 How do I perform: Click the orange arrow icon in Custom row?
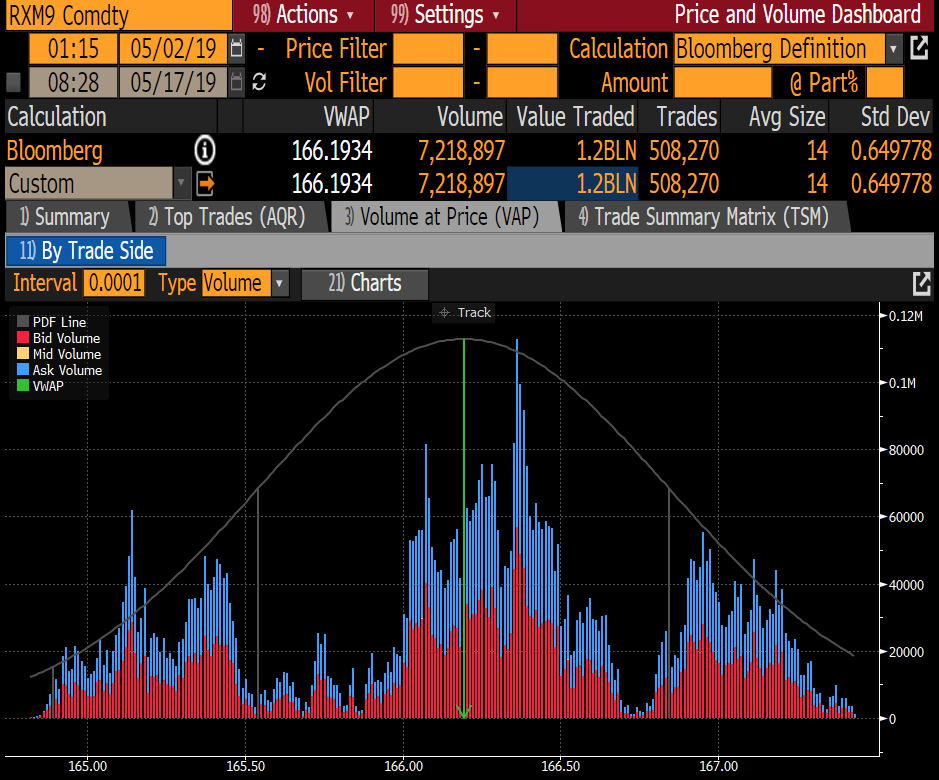[x=205, y=184]
